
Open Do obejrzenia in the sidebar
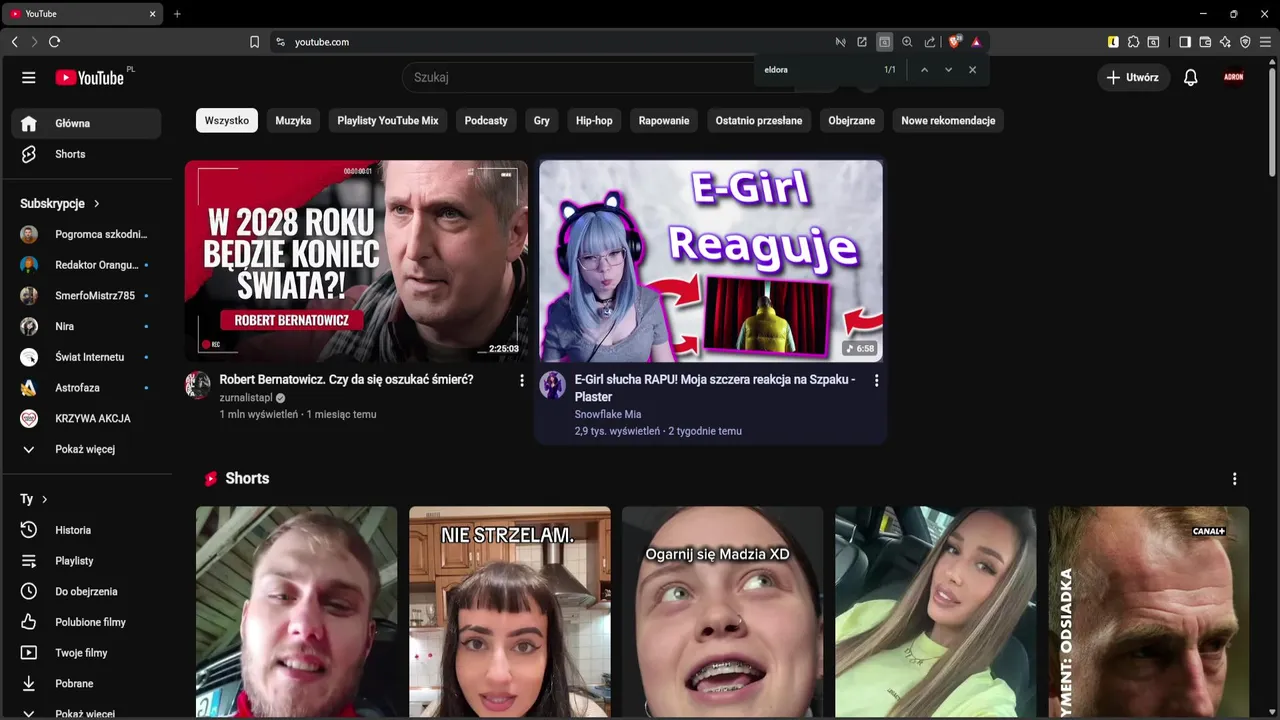(x=86, y=592)
